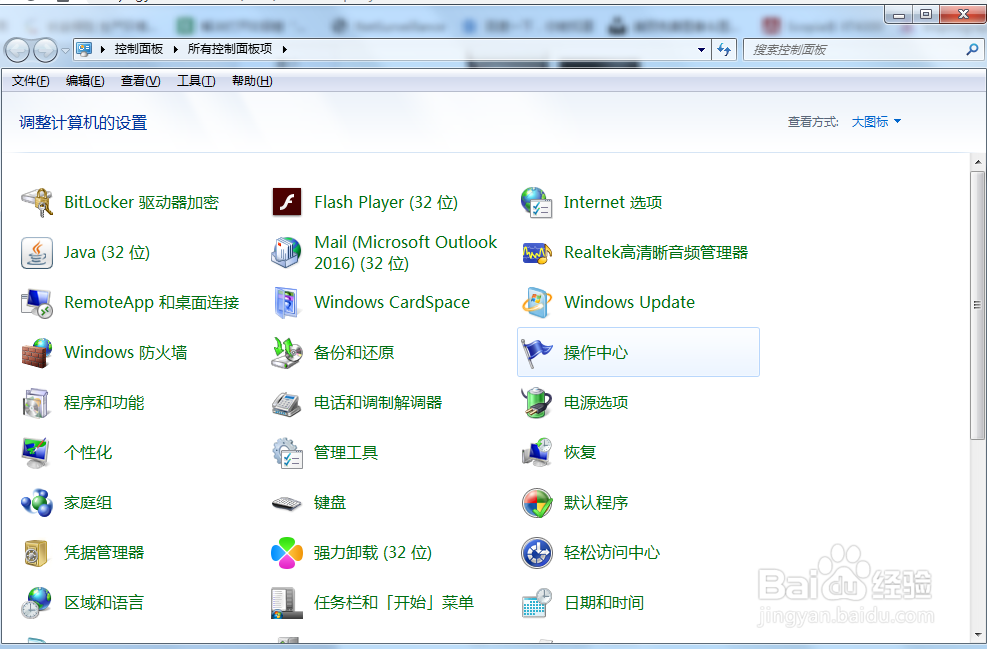Open 轻松访问中心 icon
987x649 pixels.
pos(536,553)
